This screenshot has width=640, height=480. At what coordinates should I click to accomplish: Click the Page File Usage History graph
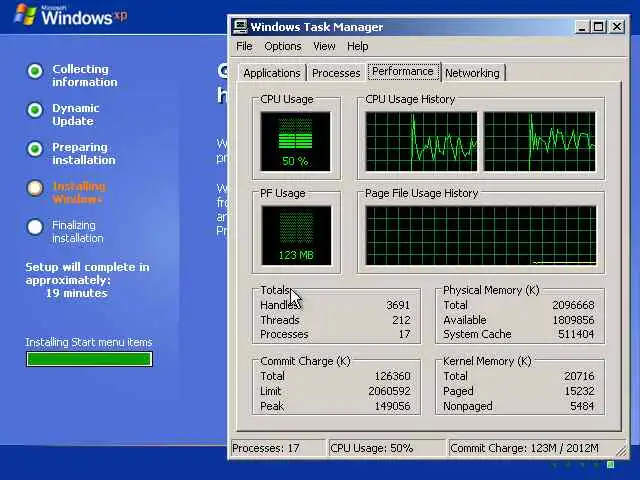(x=481, y=236)
